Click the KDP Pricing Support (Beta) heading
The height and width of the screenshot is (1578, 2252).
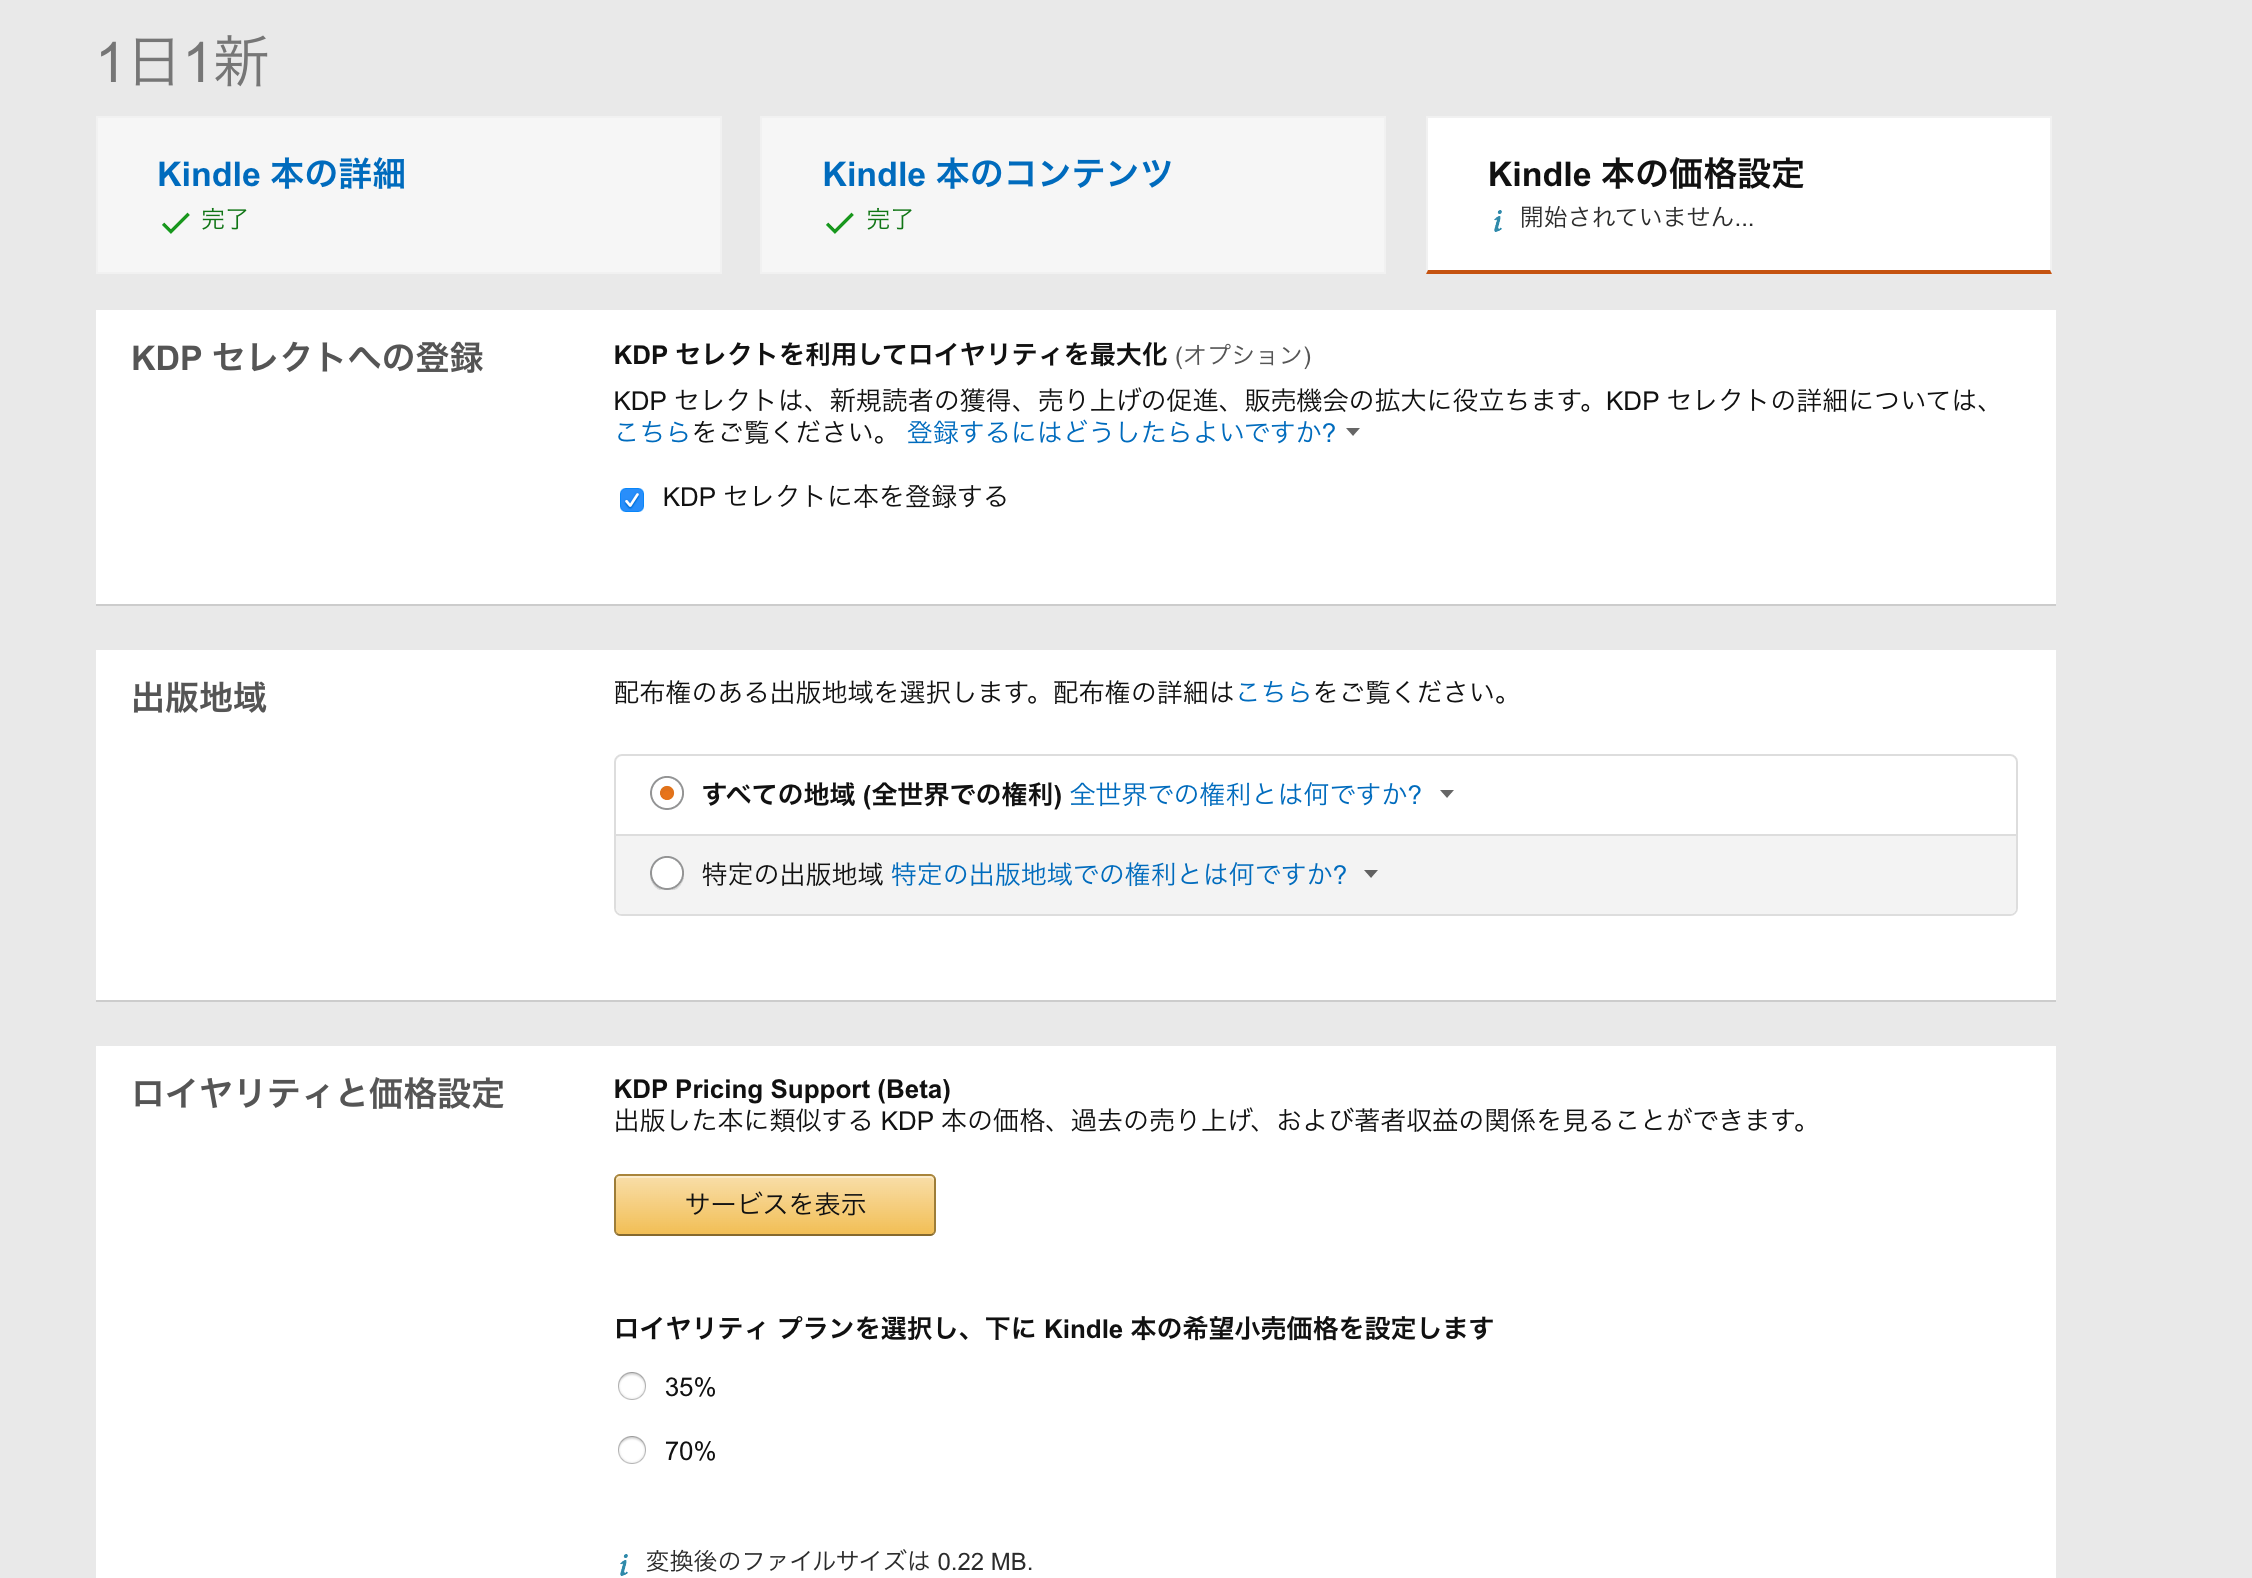(x=782, y=1089)
